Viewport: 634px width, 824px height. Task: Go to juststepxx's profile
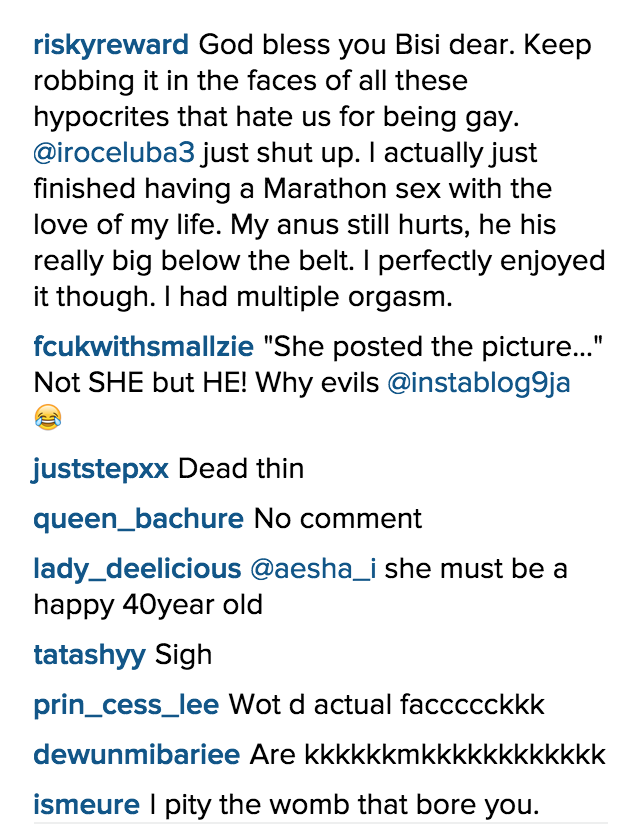tap(101, 469)
